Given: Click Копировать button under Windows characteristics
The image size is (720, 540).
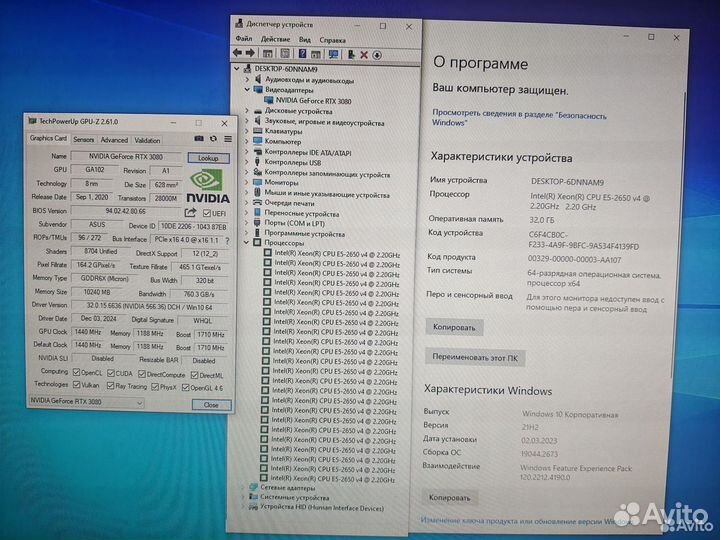Looking at the screenshot, I should coord(450,497).
